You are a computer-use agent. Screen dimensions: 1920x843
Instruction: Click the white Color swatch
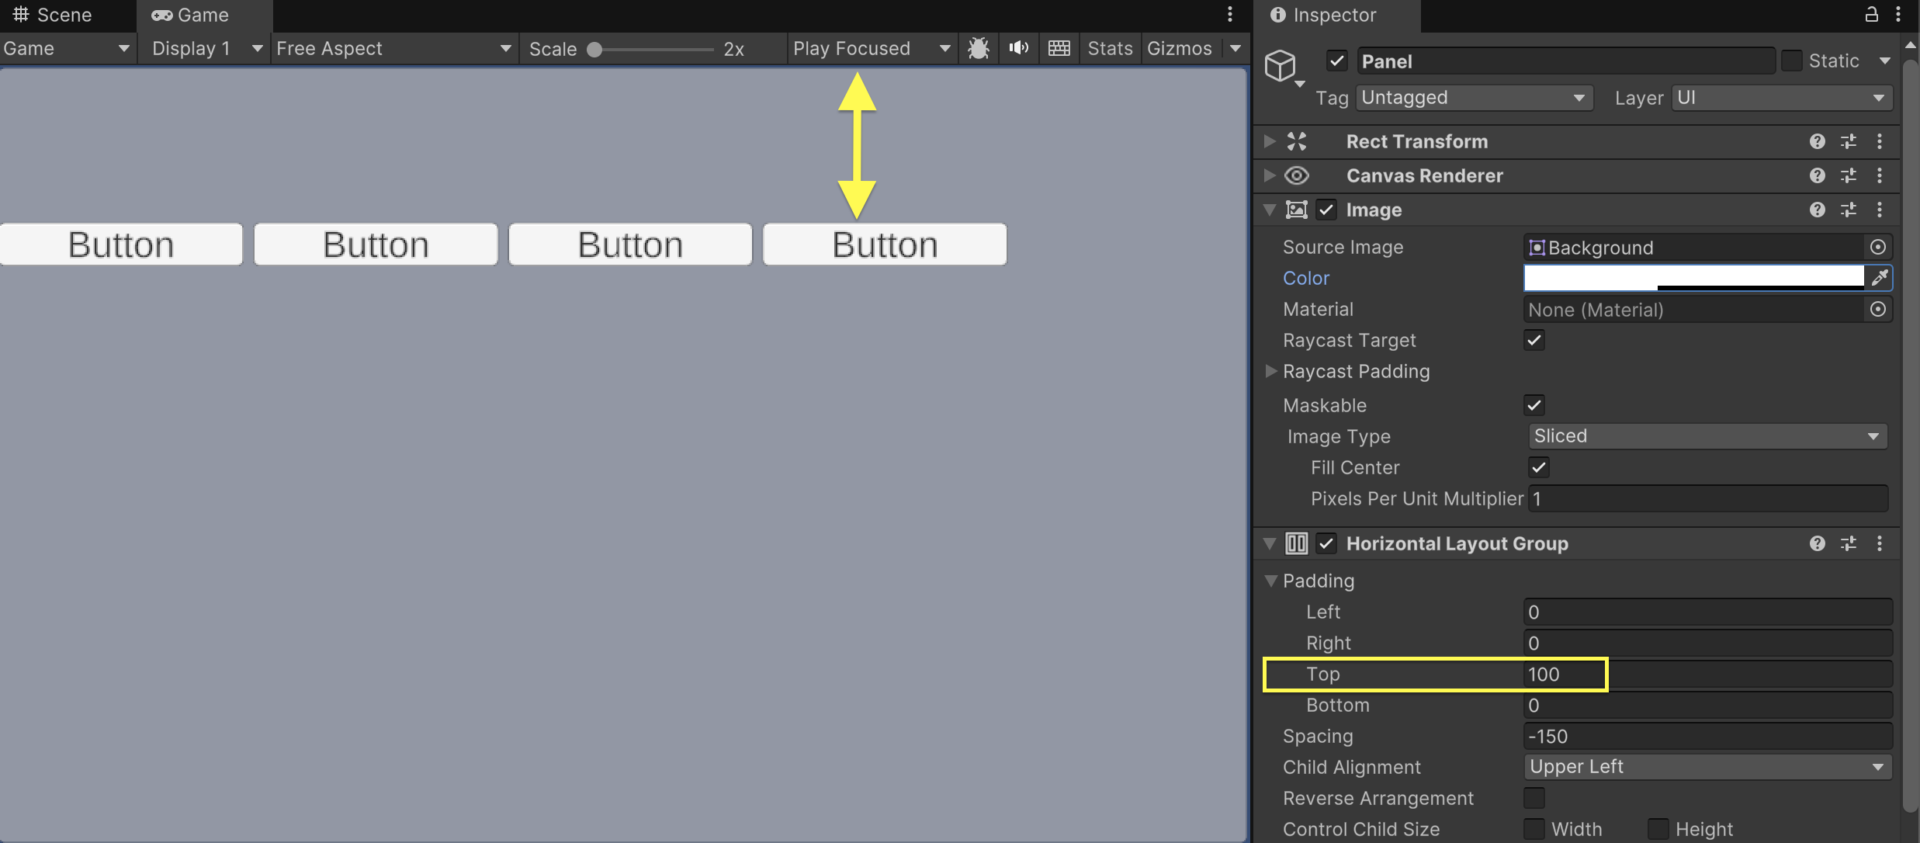click(1694, 278)
